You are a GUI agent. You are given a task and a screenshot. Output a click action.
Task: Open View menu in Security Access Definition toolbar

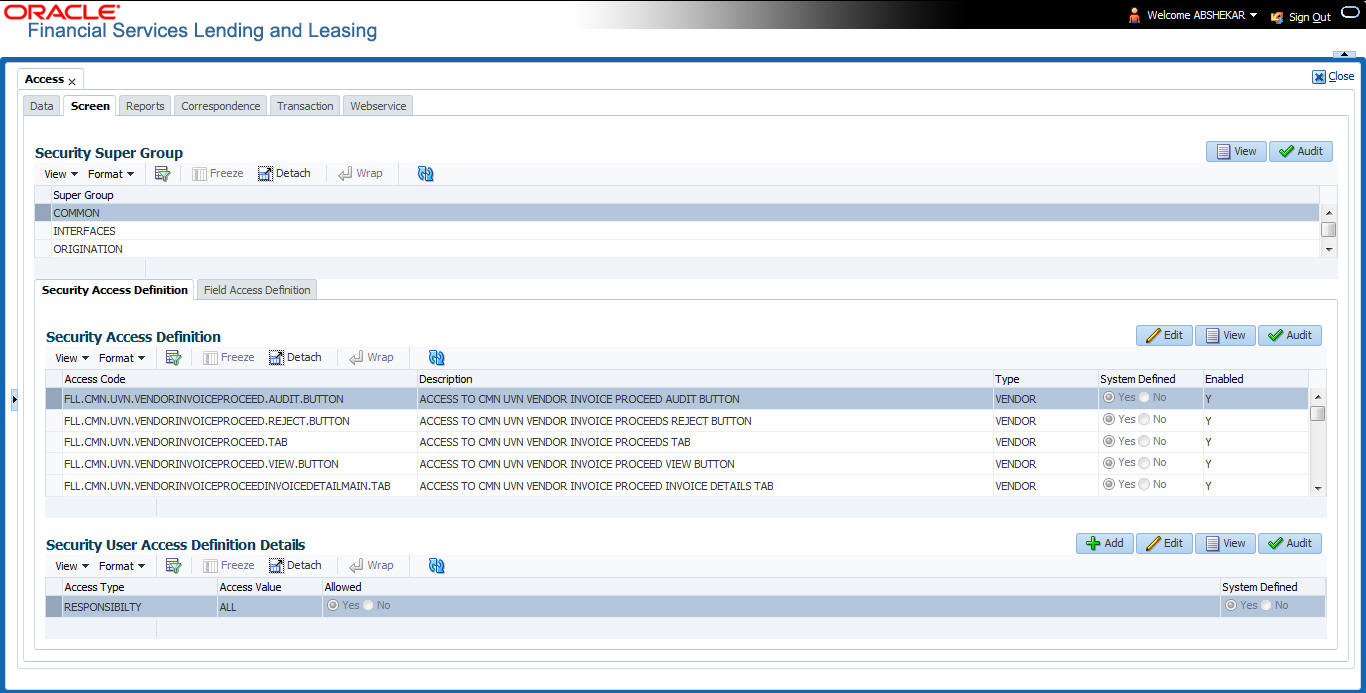pos(71,358)
